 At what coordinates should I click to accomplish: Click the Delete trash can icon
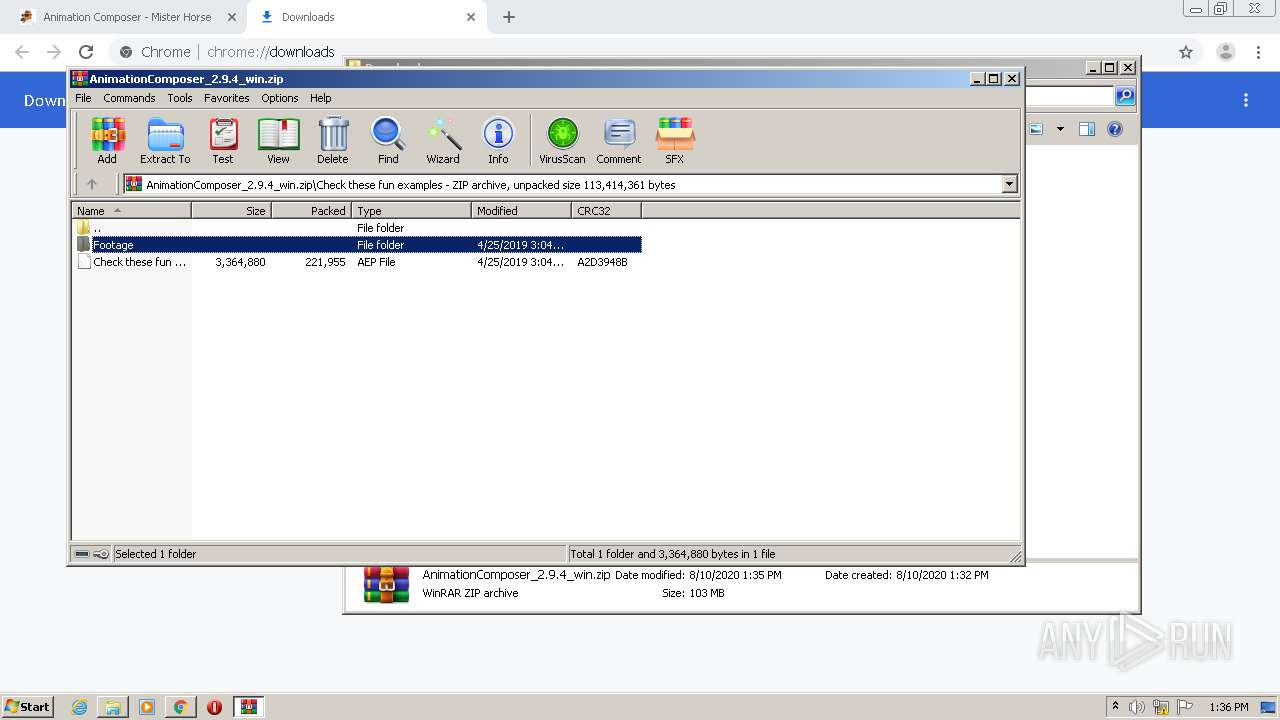click(x=333, y=140)
